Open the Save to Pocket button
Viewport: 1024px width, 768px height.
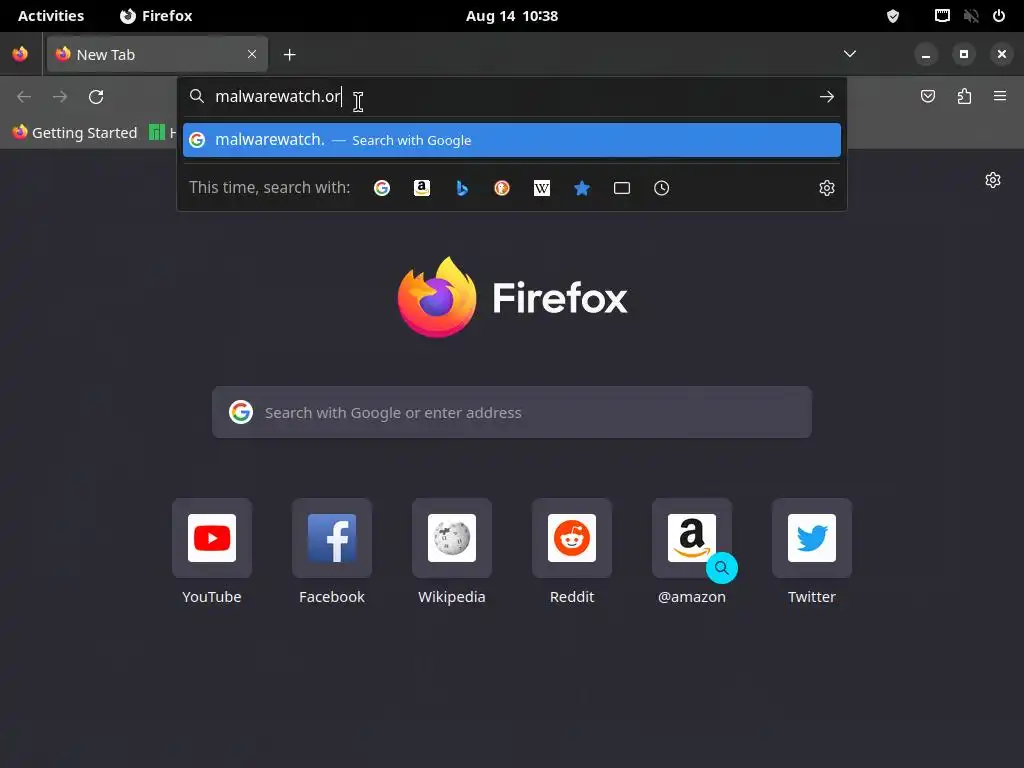928,97
